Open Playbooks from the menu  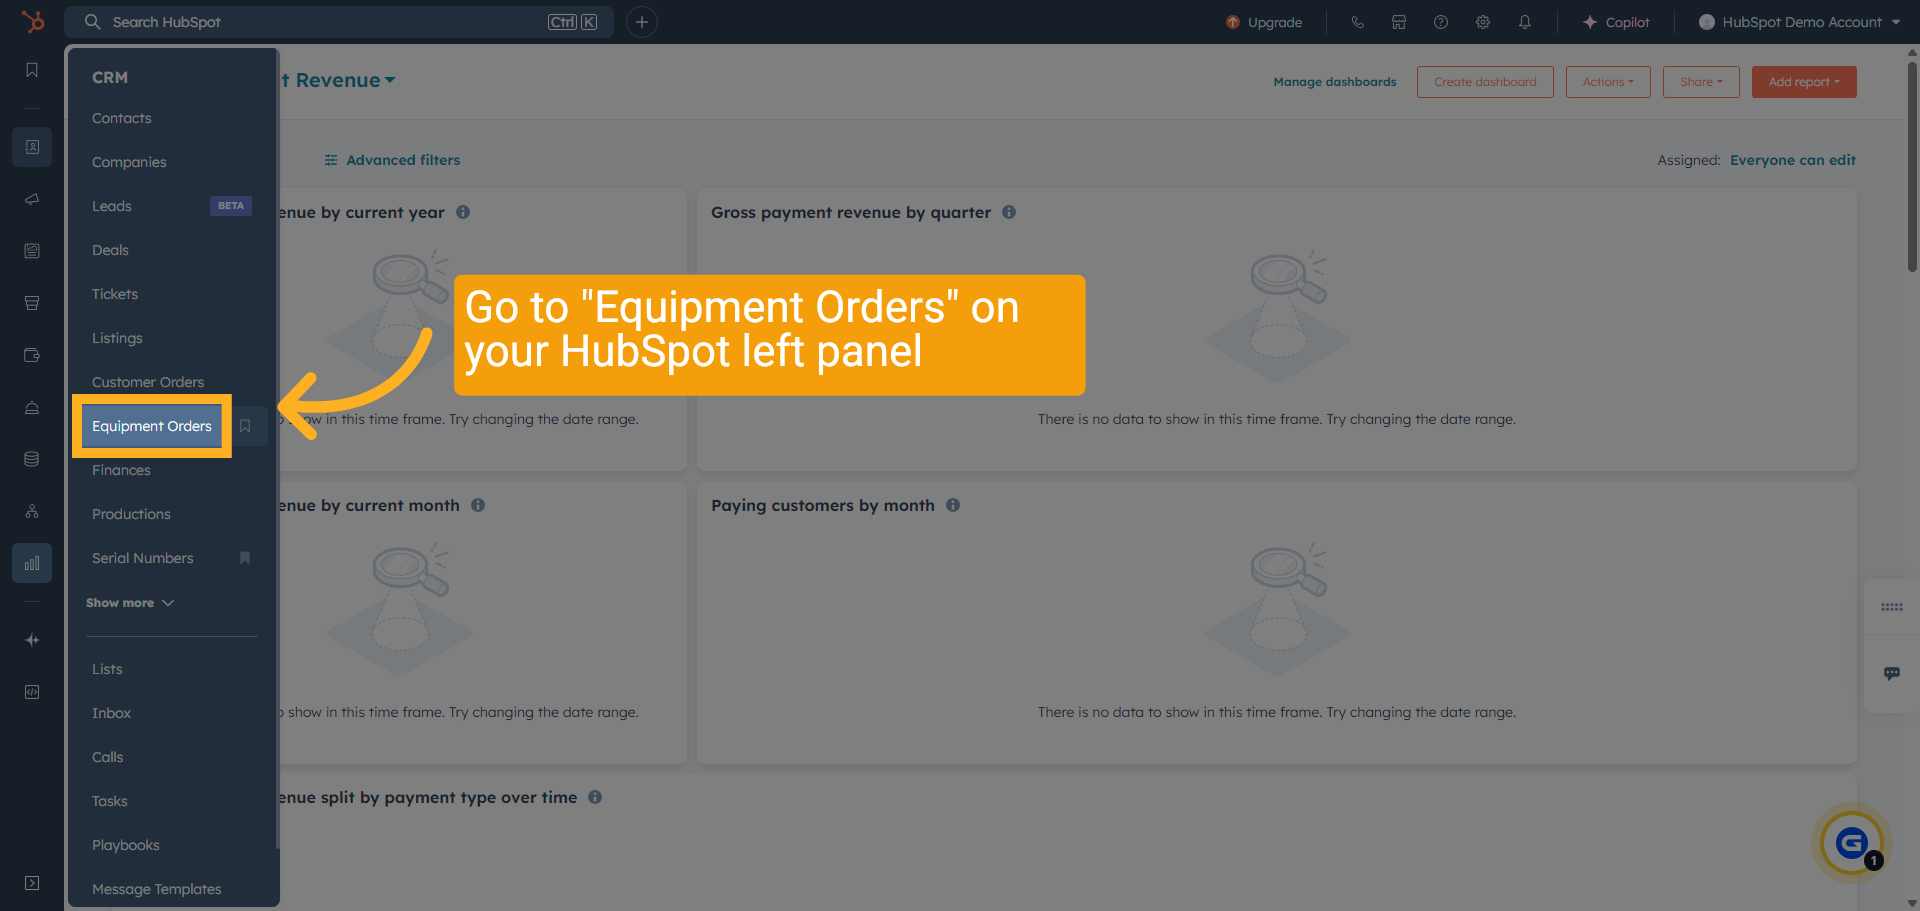125,845
